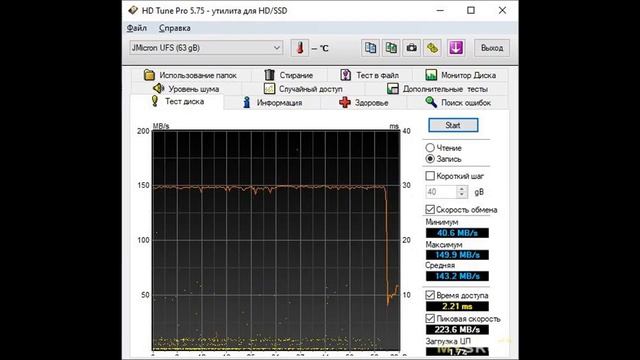The width and height of the screenshot is (640, 360).
Task: Switch to the Дополнительные тесты tab
Action: 437,89
